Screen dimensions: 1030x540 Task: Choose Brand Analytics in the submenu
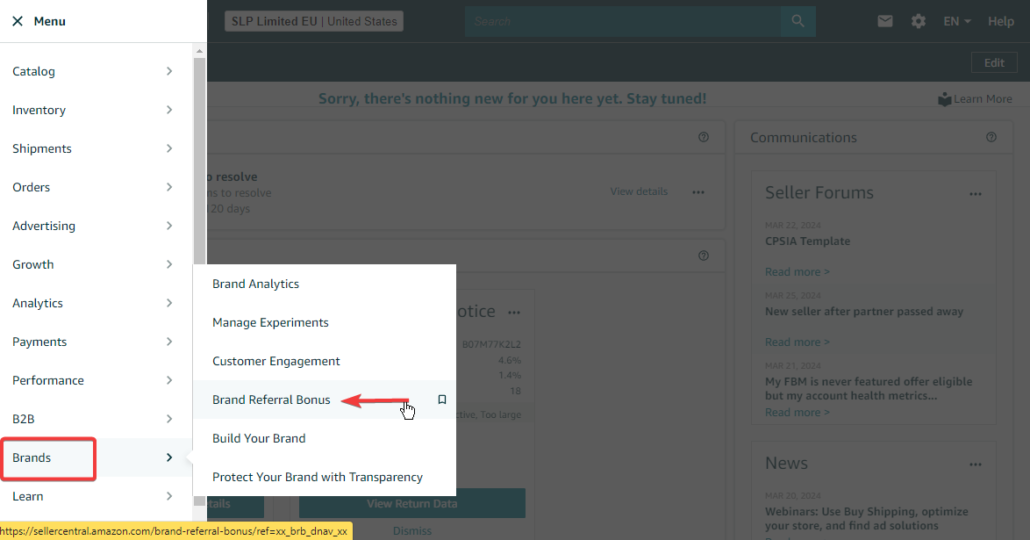point(256,284)
